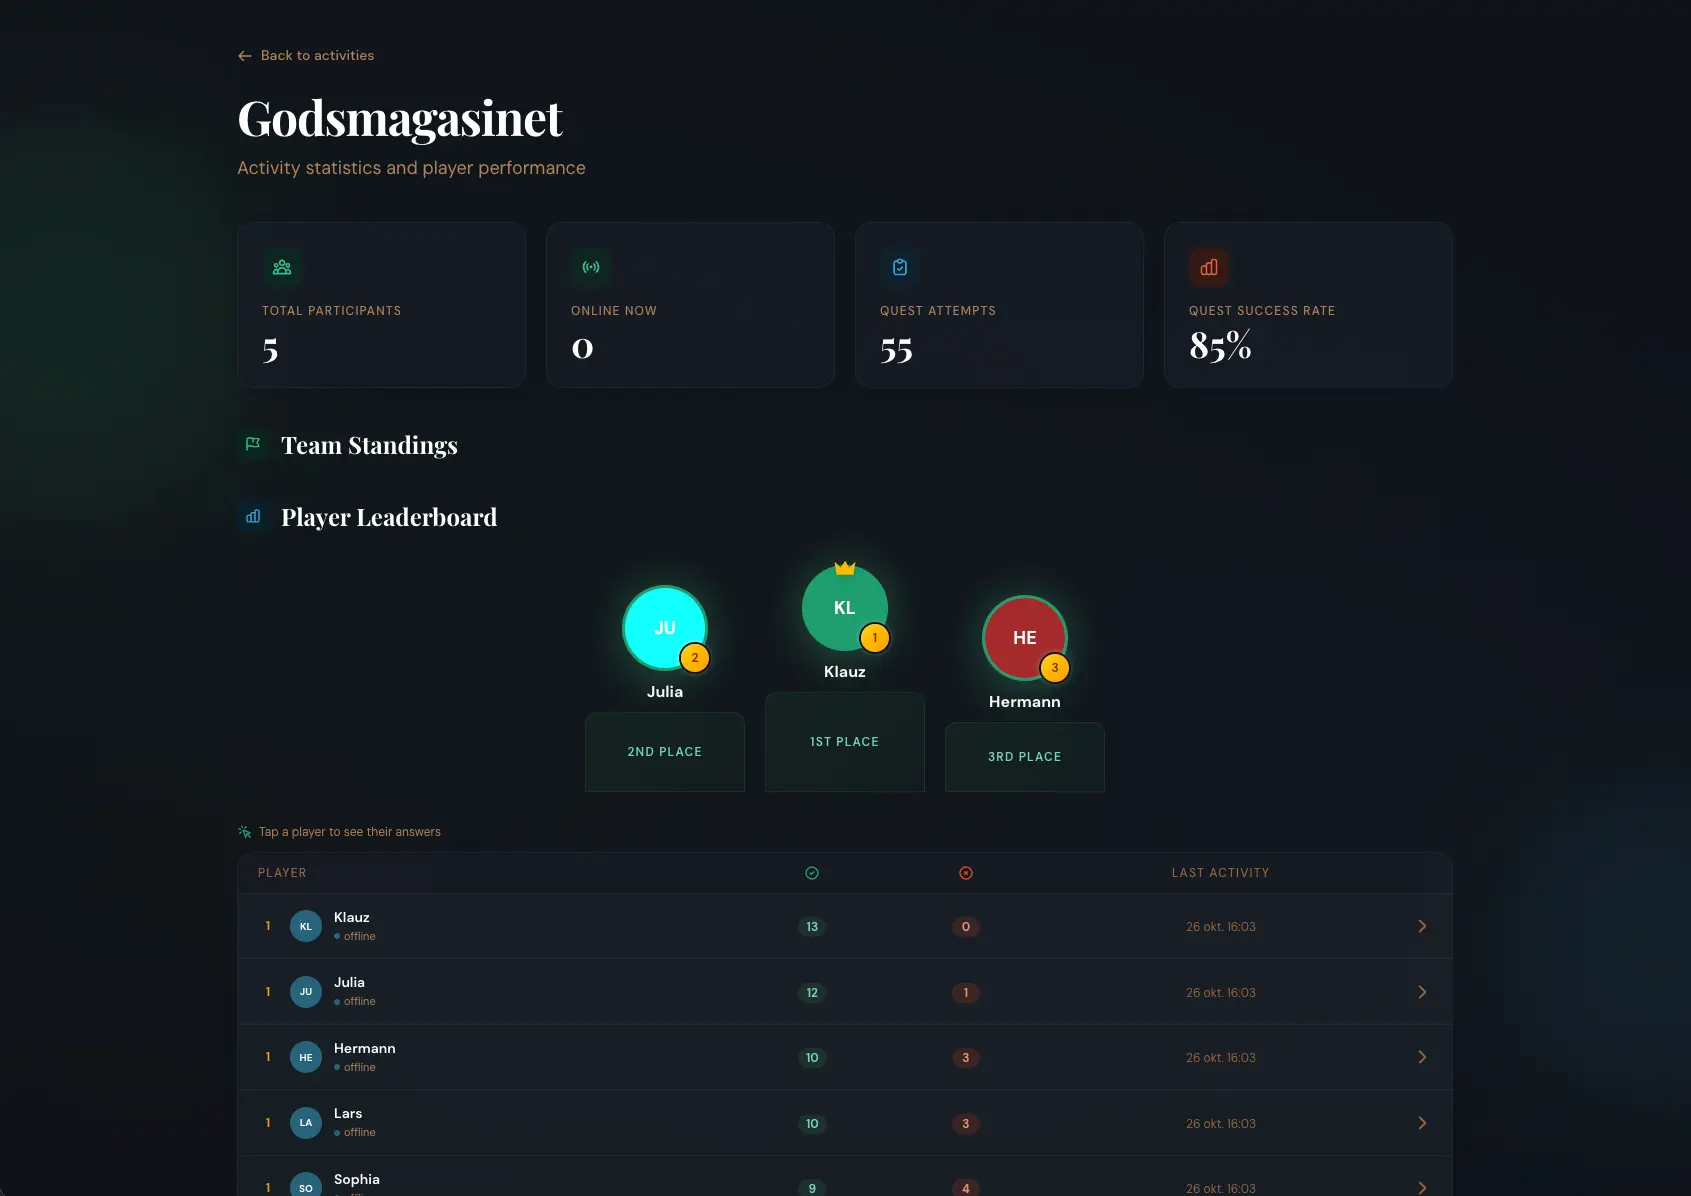Click the Team Standings flag icon
Viewport: 1691px width, 1196px height.
pos(252,444)
